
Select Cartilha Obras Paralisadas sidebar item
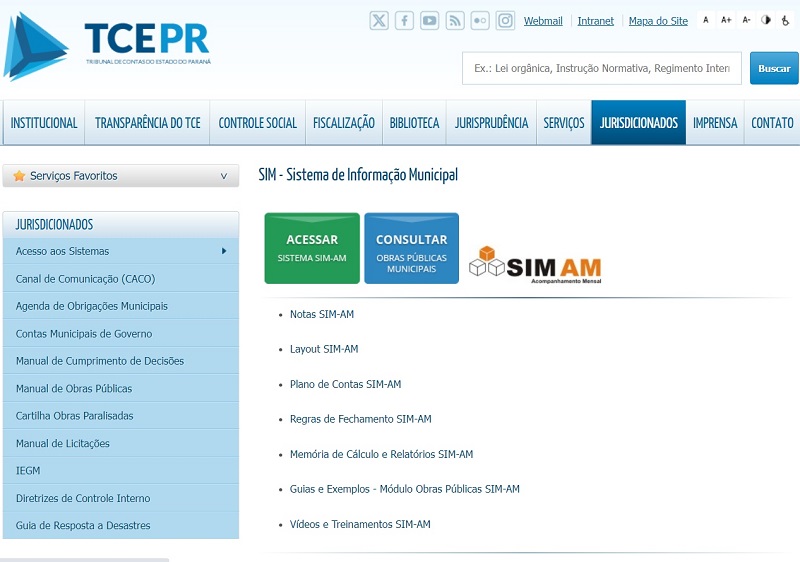[121, 416]
